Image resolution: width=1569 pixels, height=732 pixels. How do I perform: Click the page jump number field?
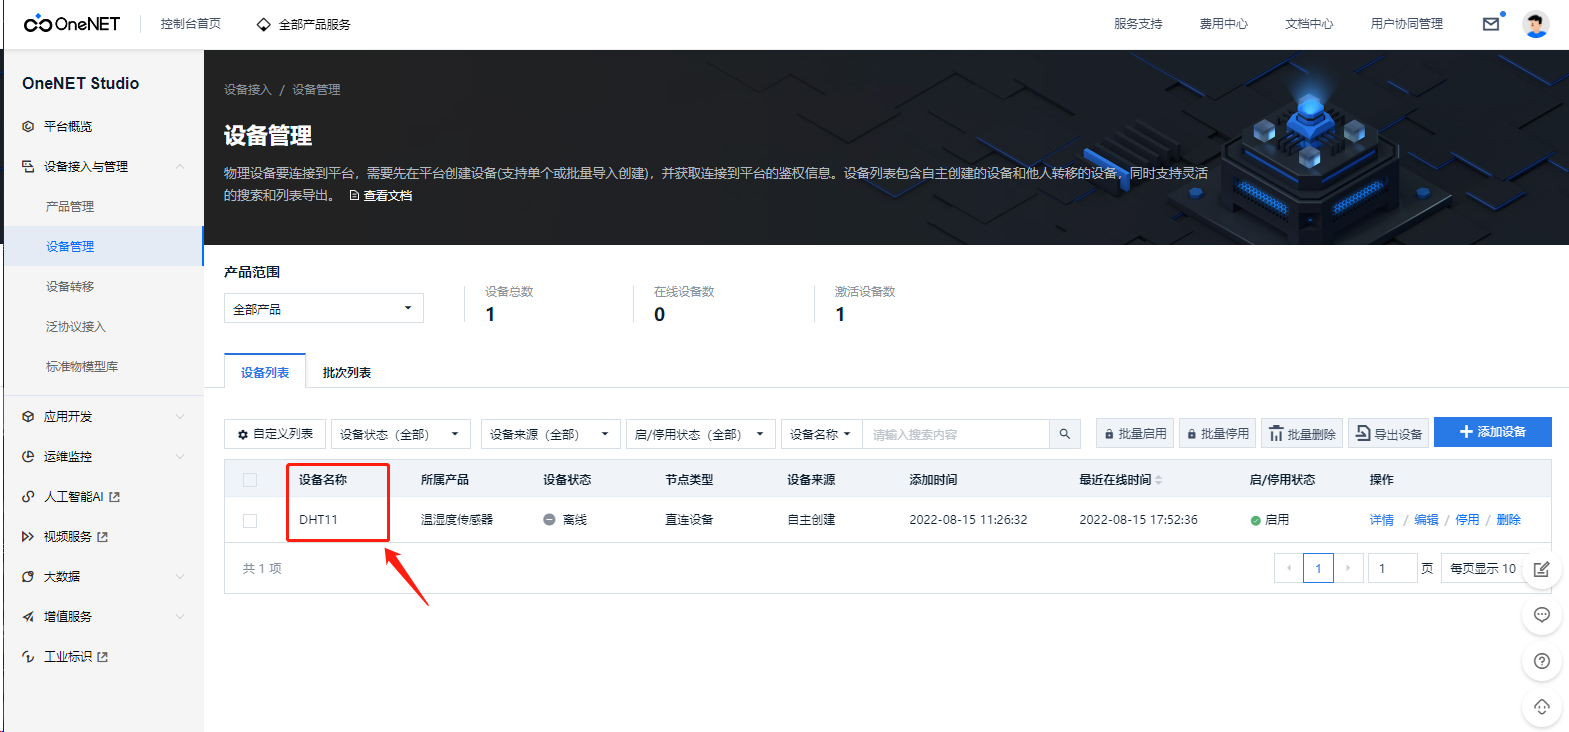[x=1392, y=568]
